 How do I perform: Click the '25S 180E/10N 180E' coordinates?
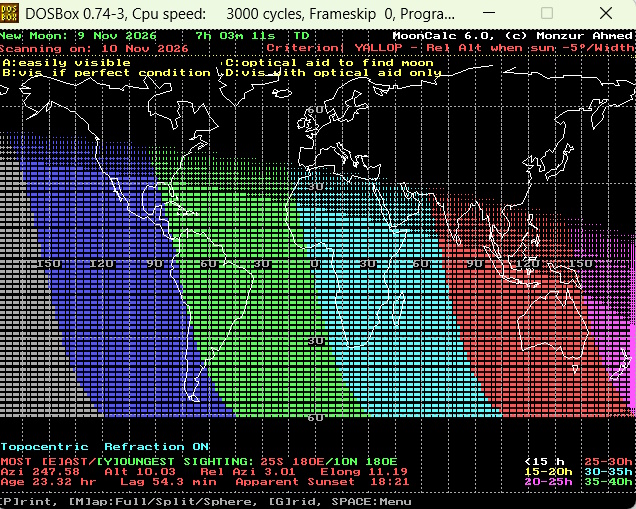(x=329, y=462)
